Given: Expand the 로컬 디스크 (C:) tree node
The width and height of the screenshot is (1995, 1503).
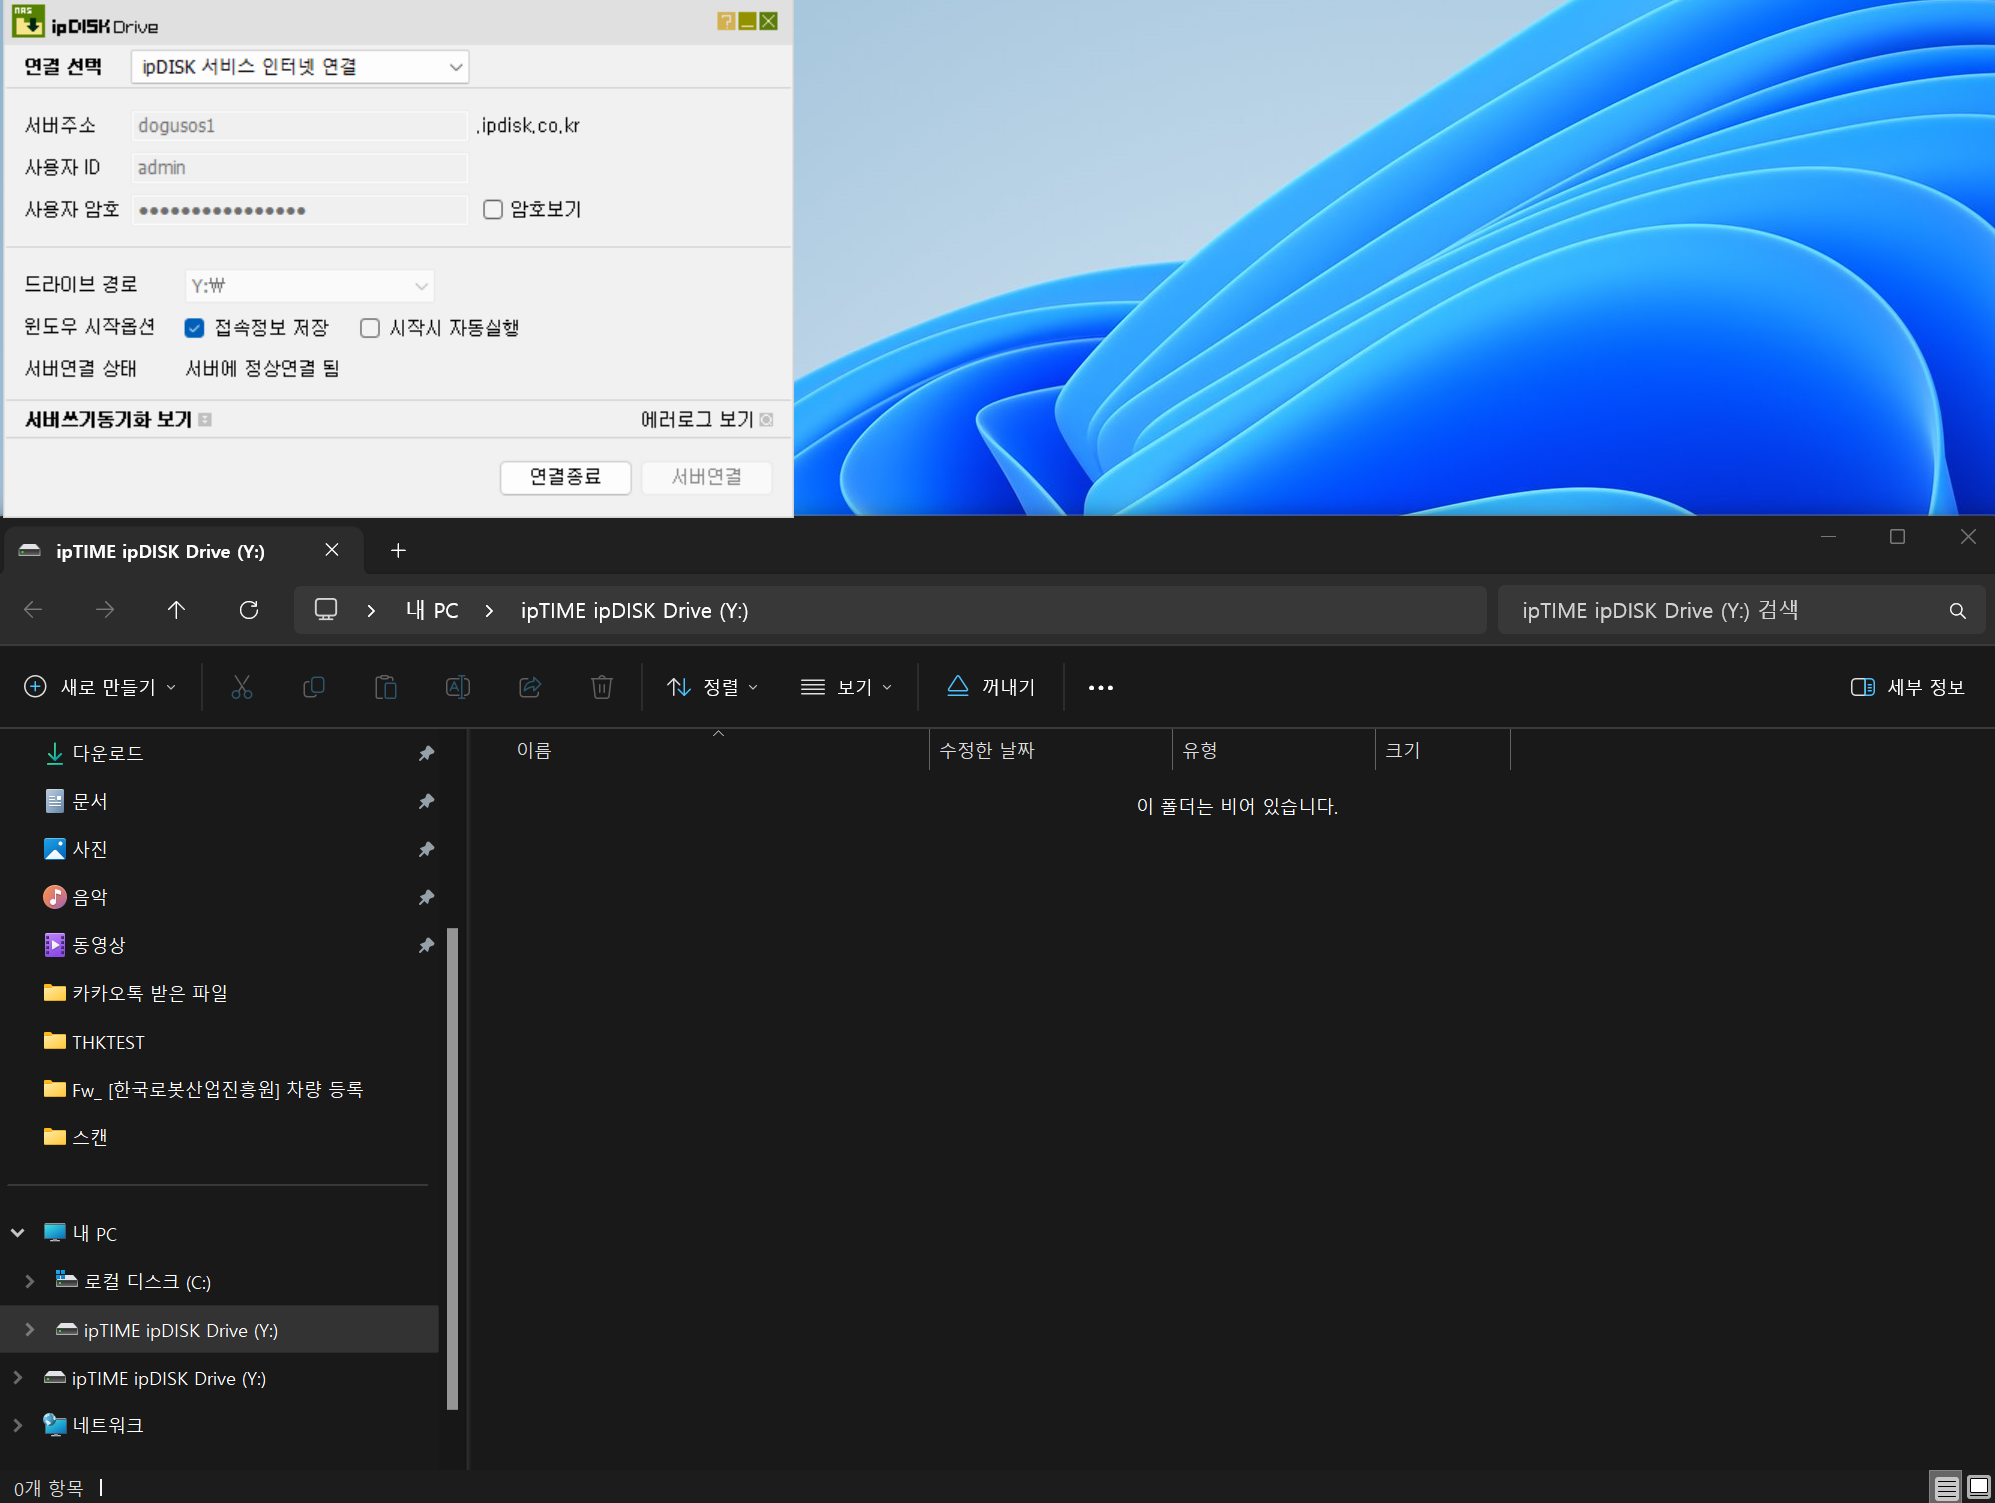Looking at the screenshot, I should point(30,1281).
